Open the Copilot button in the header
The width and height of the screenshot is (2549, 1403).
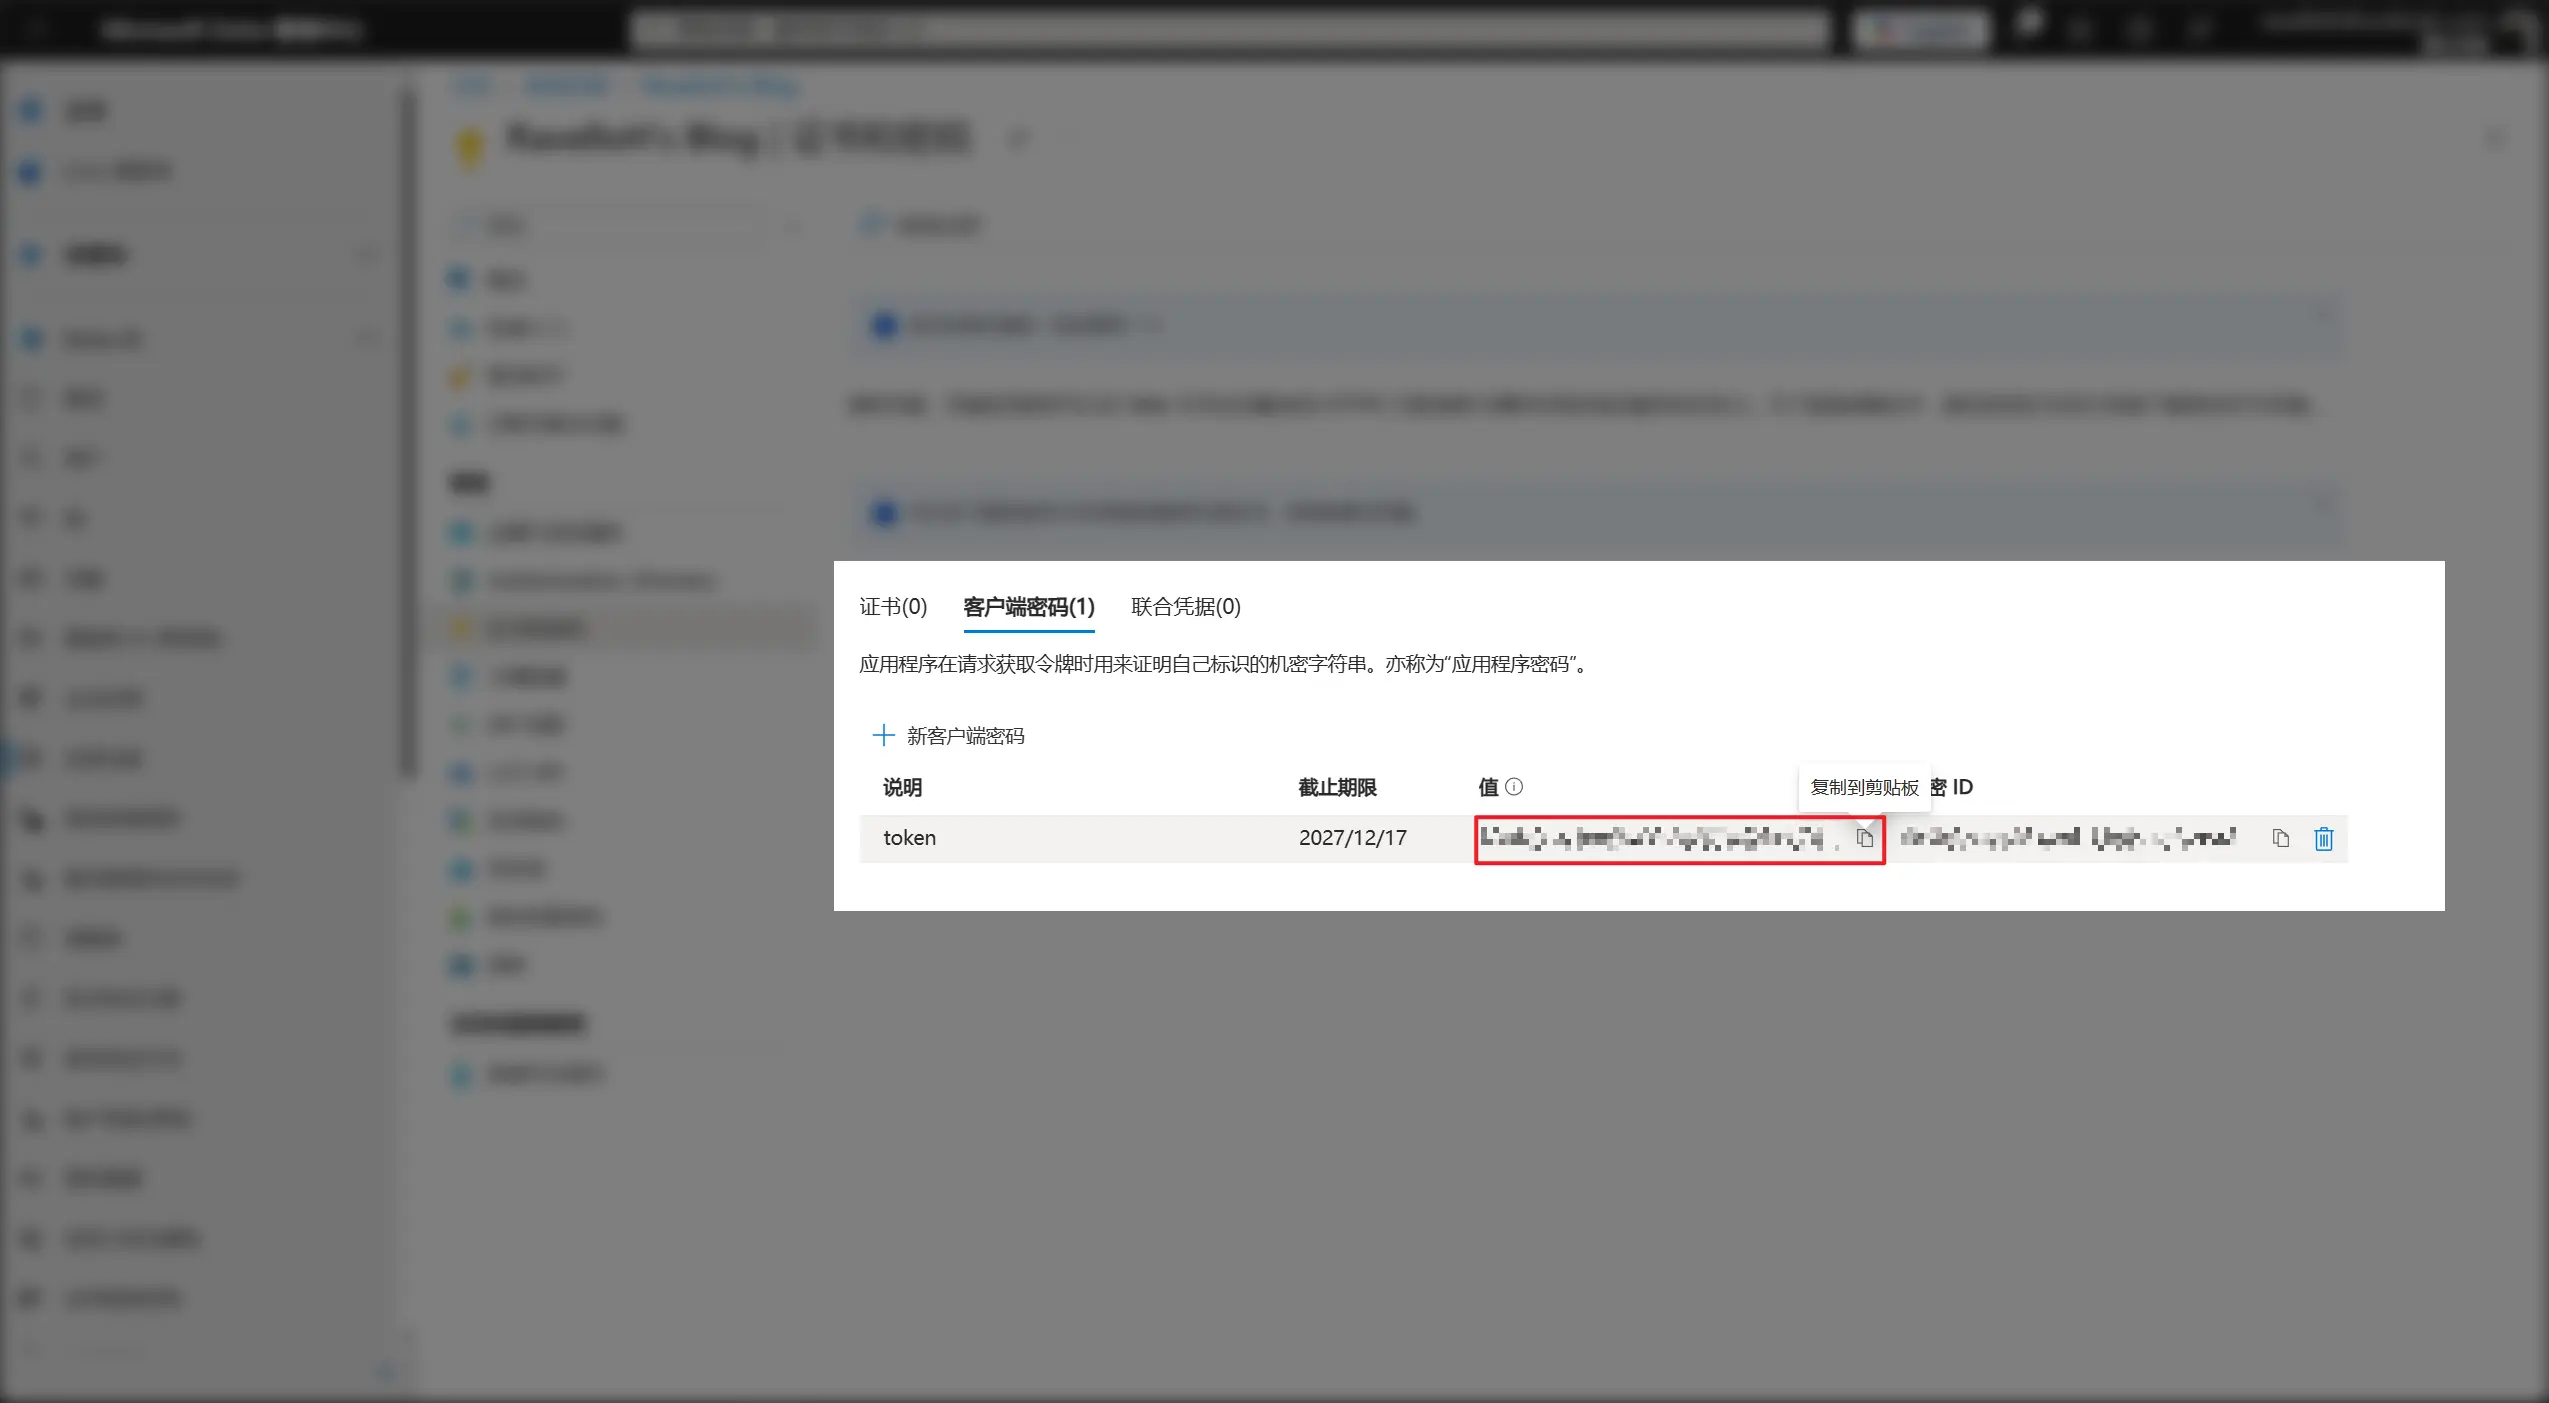tap(1919, 30)
